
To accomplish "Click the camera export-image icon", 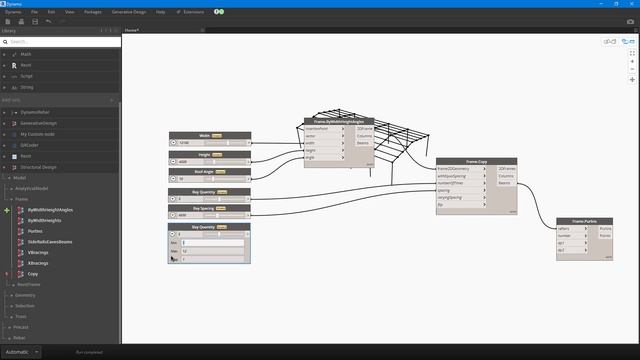I will click(630, 22).
